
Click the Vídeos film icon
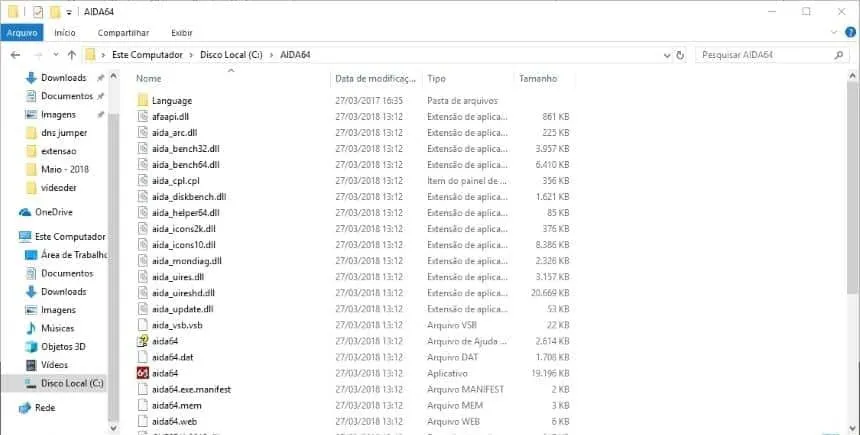coord(31,365)
